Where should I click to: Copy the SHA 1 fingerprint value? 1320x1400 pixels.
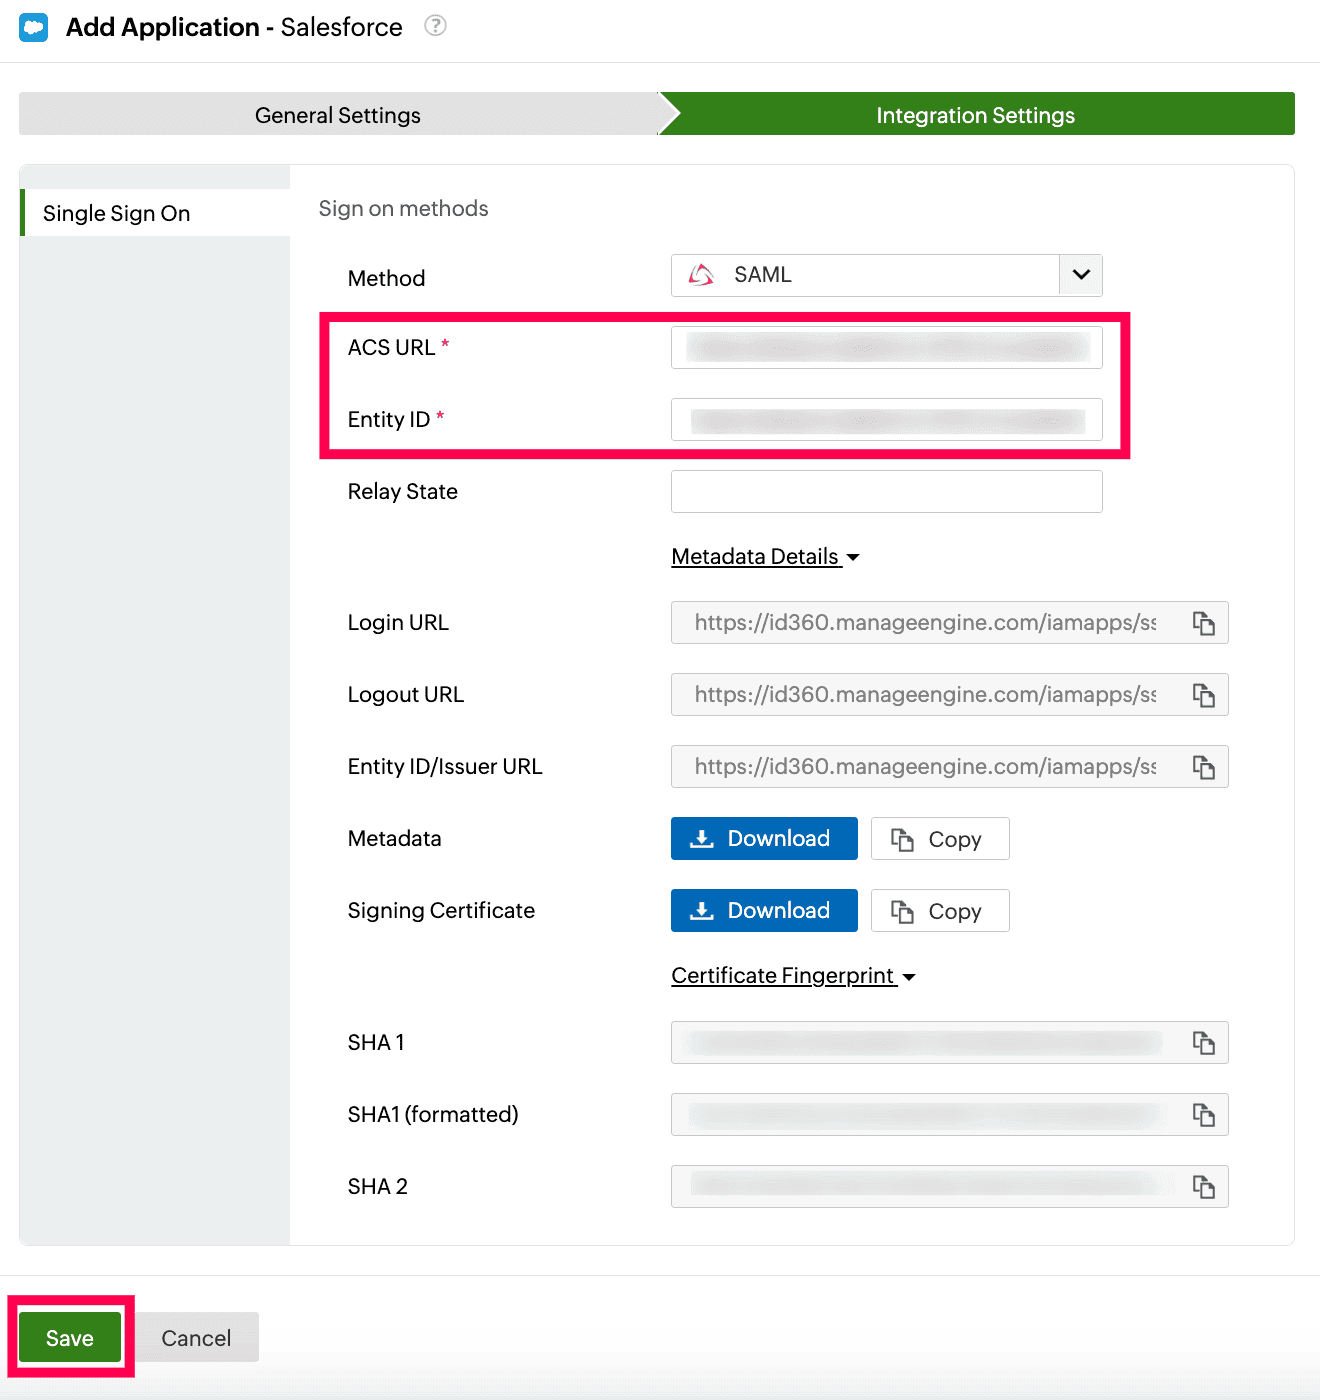[x=1204, y=1042]
